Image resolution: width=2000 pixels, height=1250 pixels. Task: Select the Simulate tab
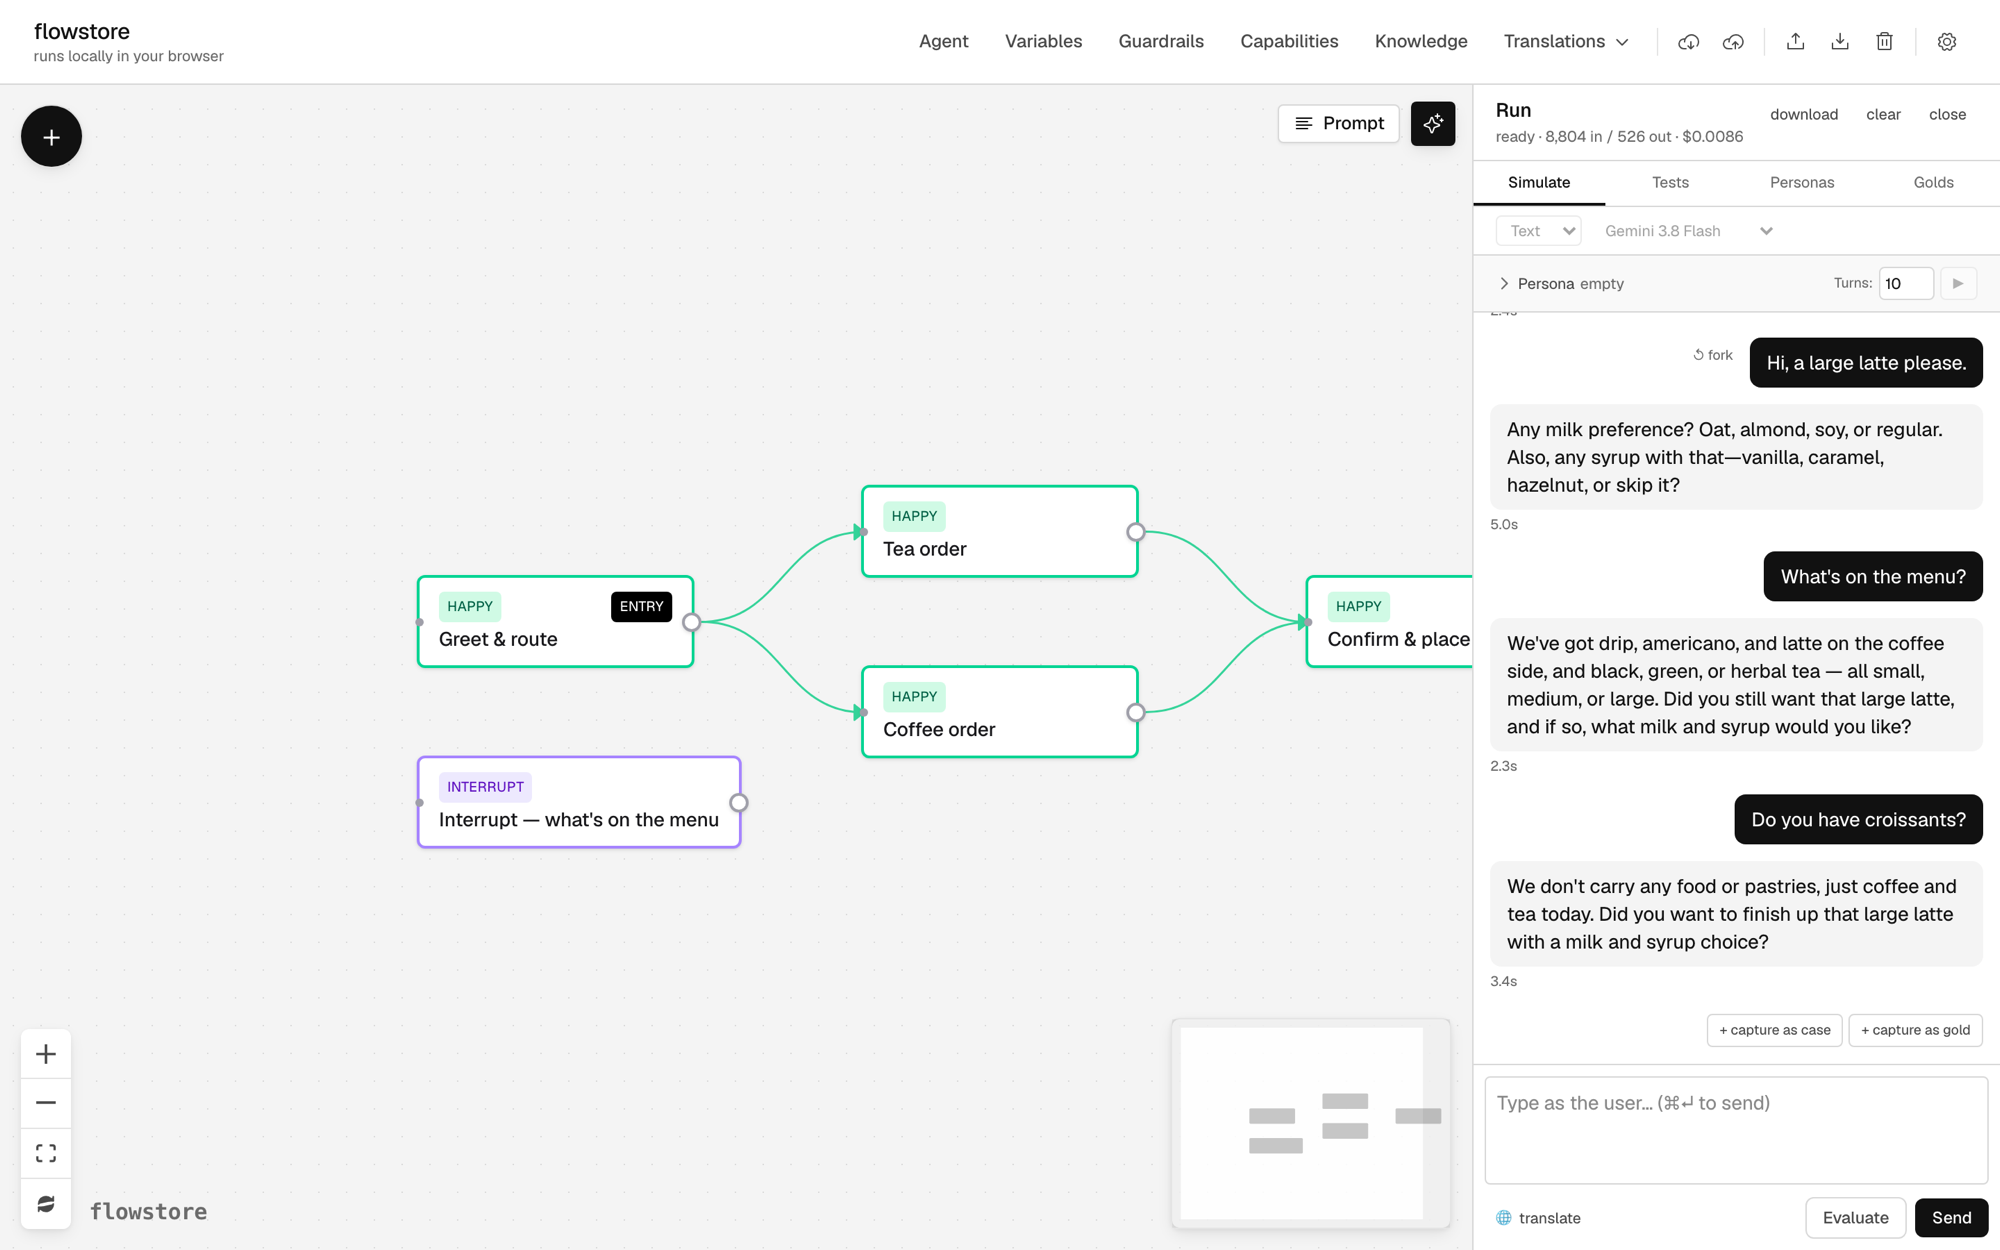point(1539,182)
